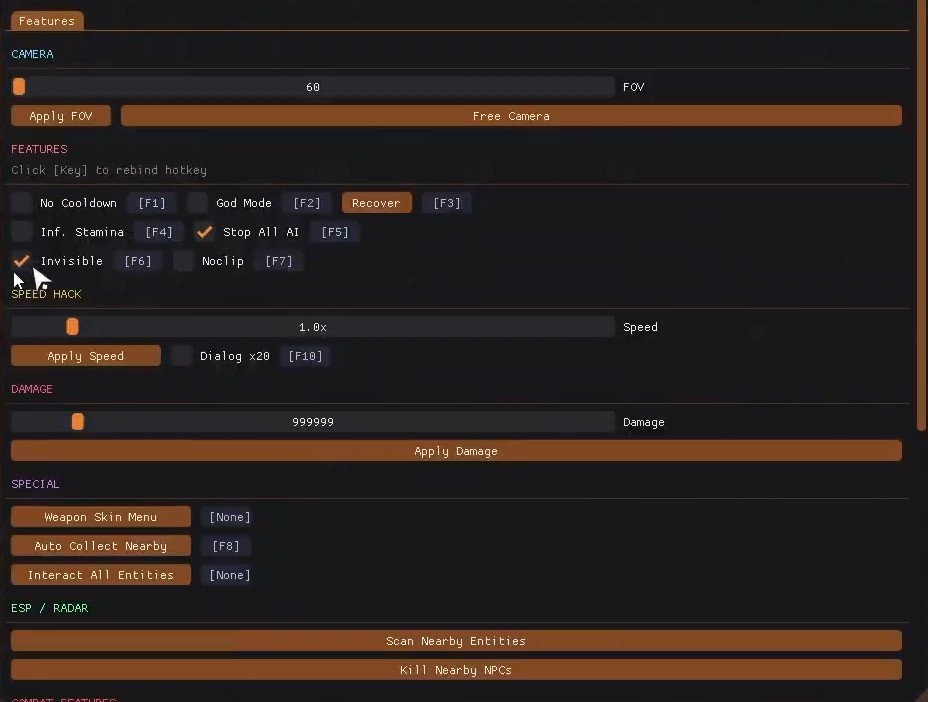Viewport: 928px width, 702px height.
Task: Click the Interact All Entities button
Action: 101,575
